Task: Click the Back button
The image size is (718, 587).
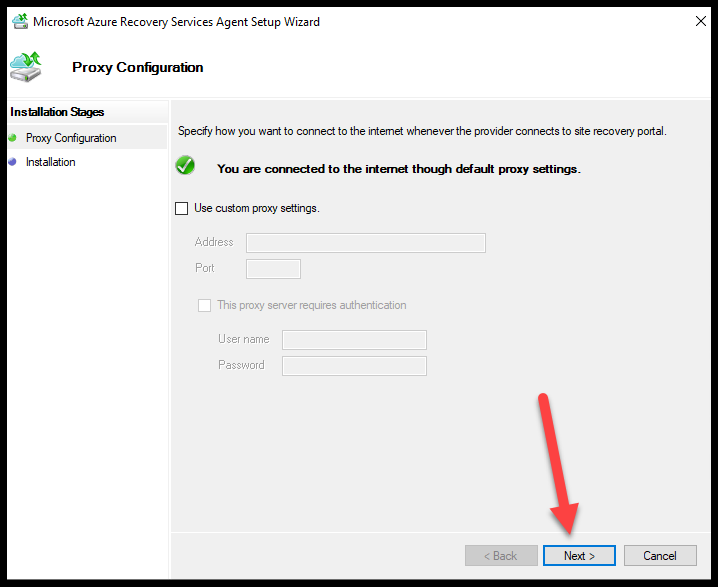Action: tap(501, 555)
